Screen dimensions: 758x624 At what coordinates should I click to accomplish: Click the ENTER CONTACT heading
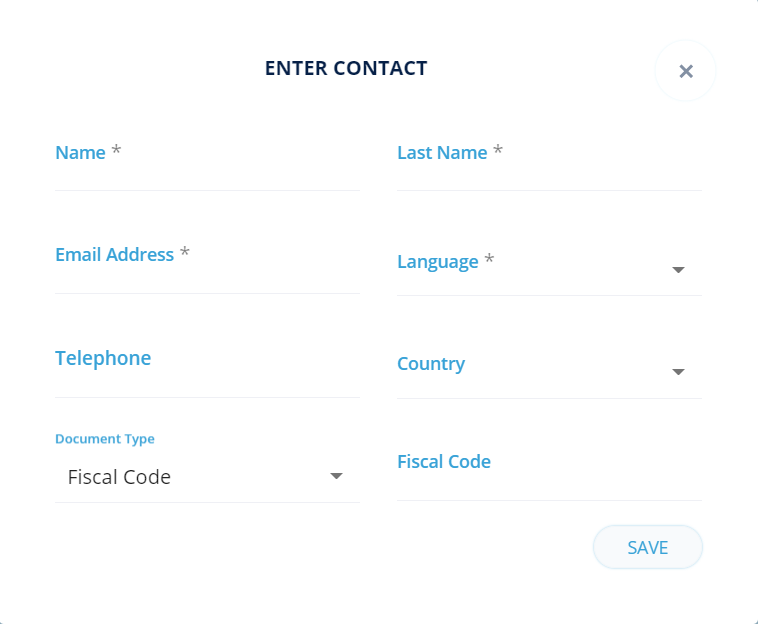[x=346, y=69]
